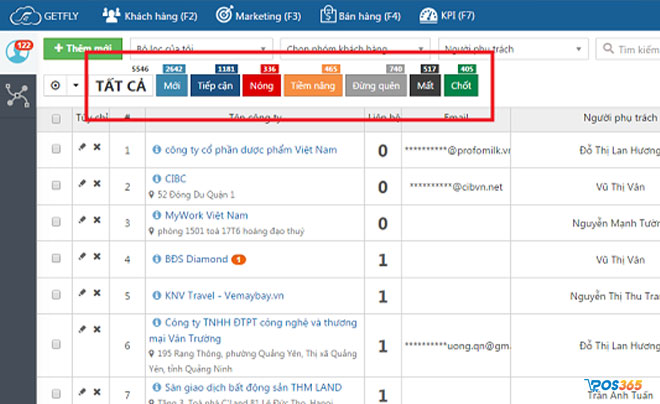The width and height of the screenshot is (660, 404).
Task: Delete KNV Travel row with X icon
Action: 97,292
